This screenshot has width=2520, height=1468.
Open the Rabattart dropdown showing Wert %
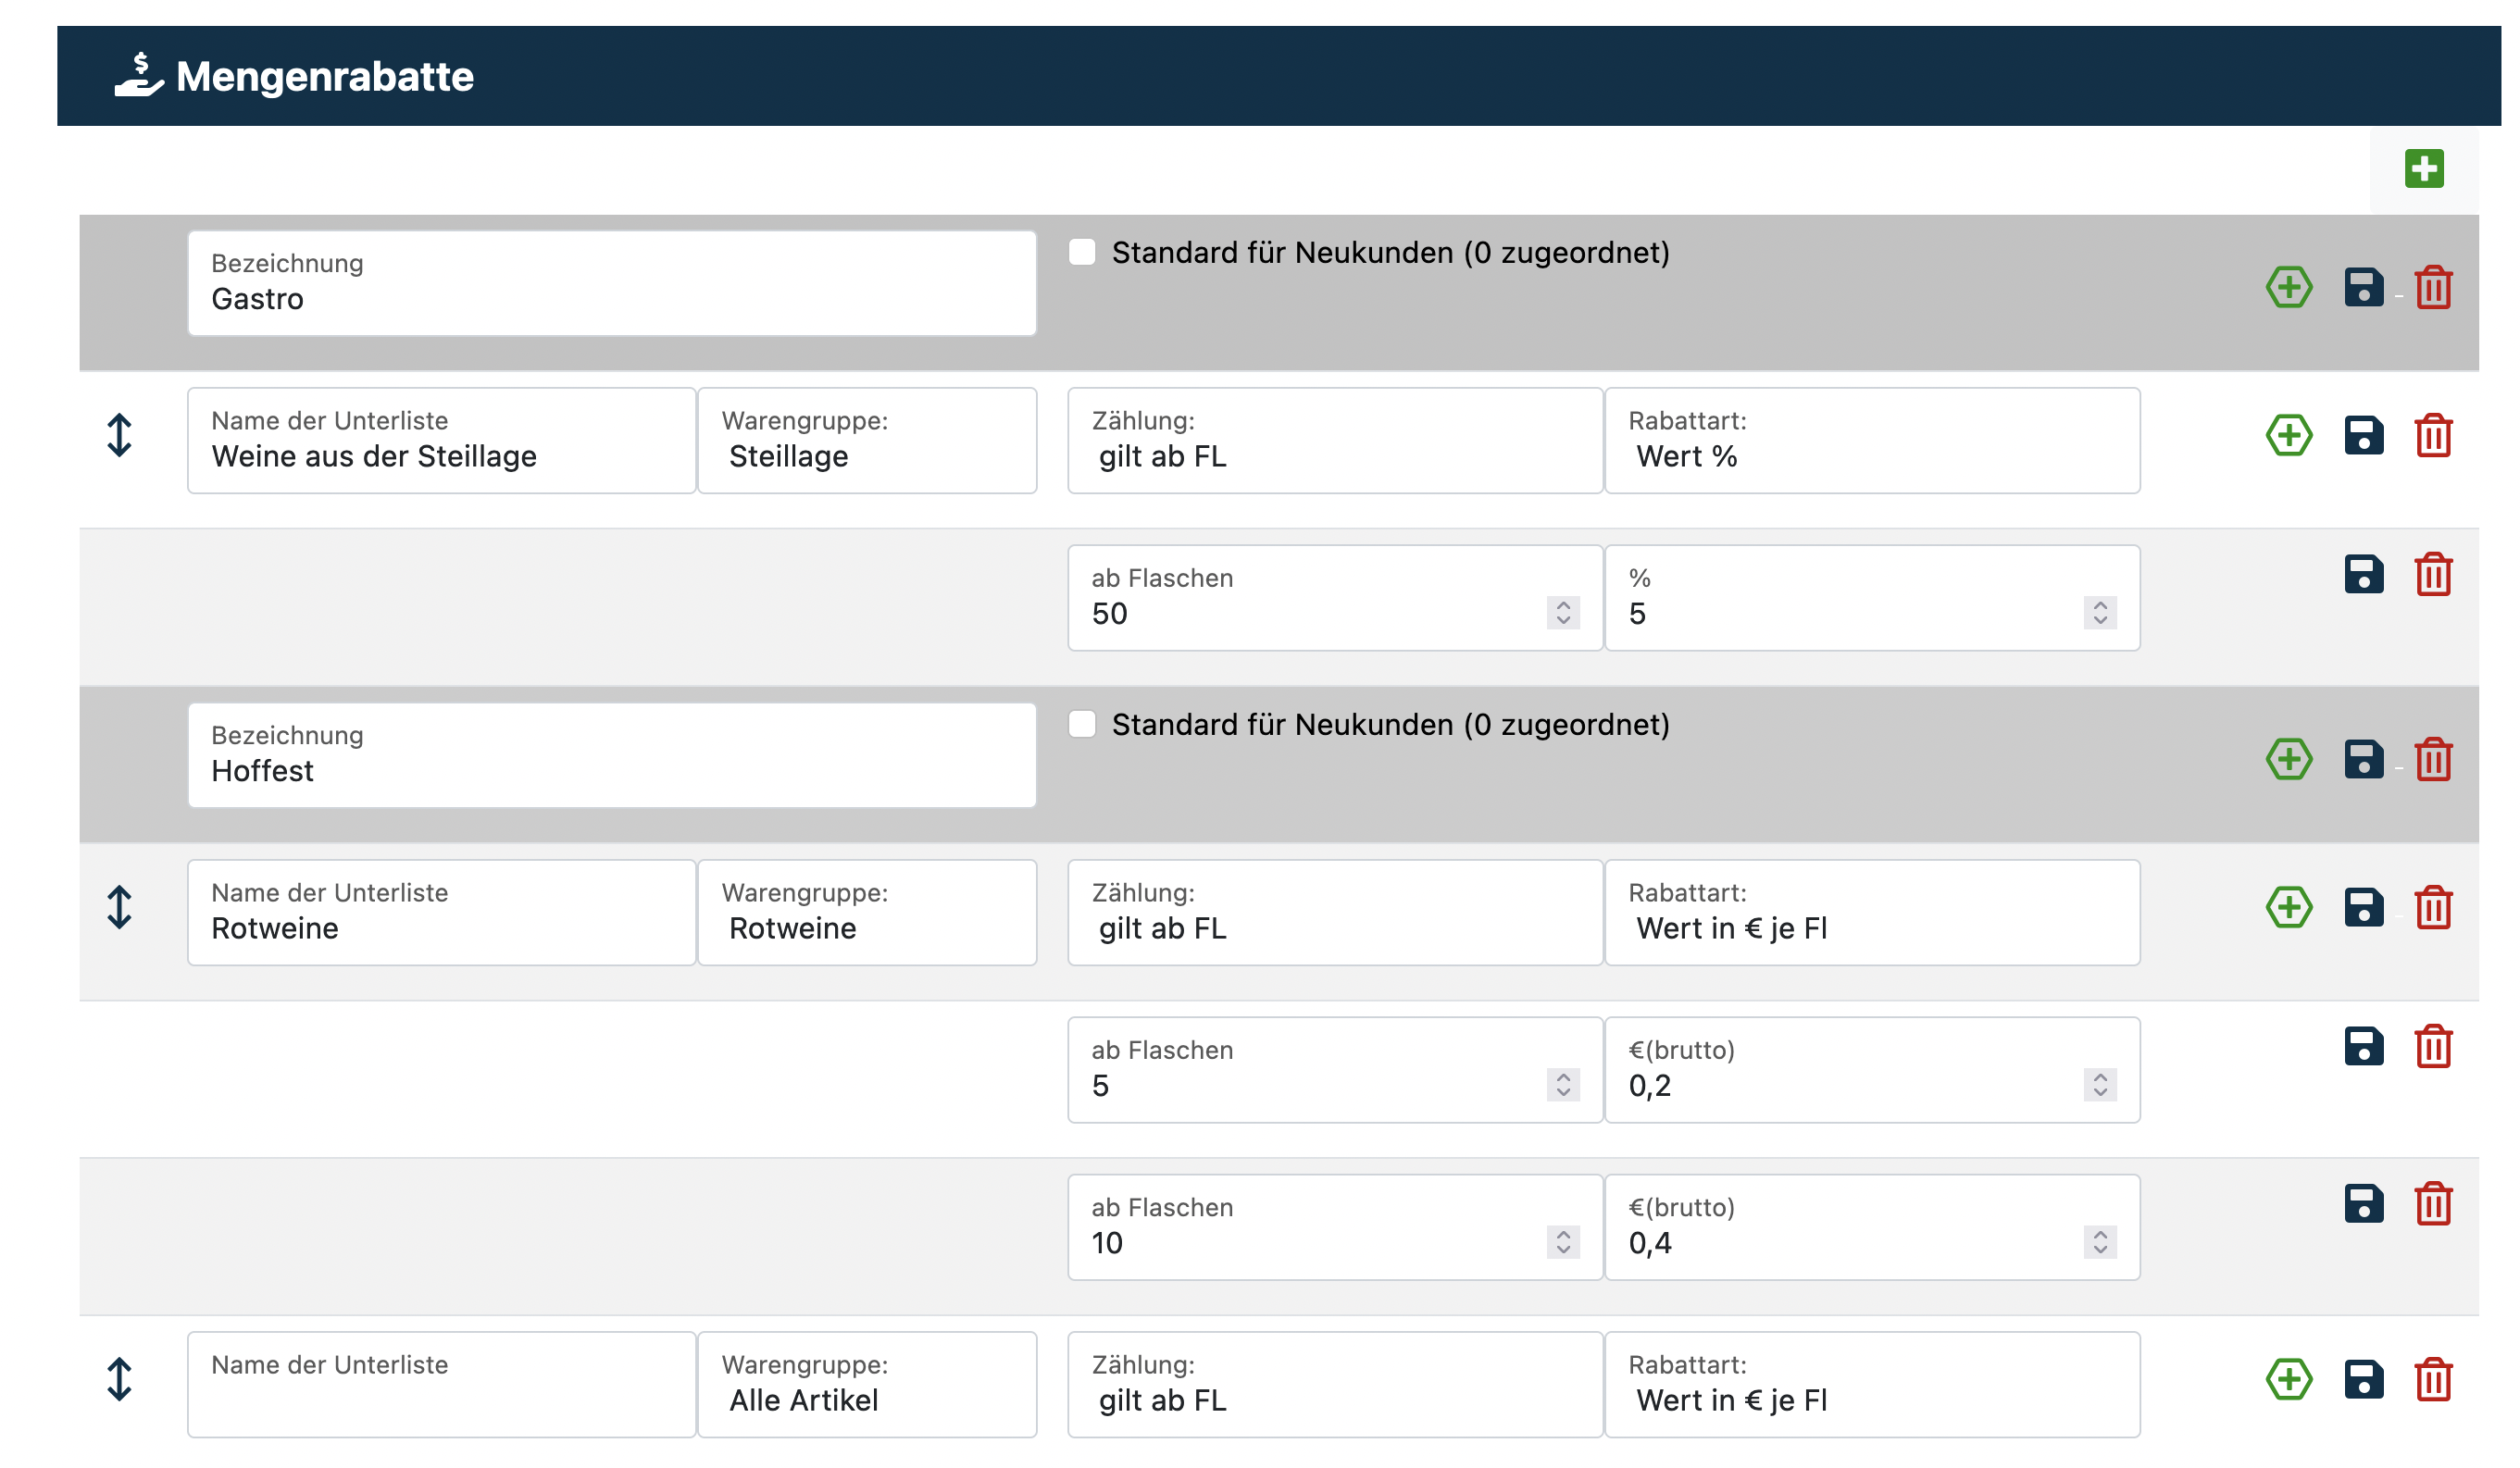point(1871,441)
